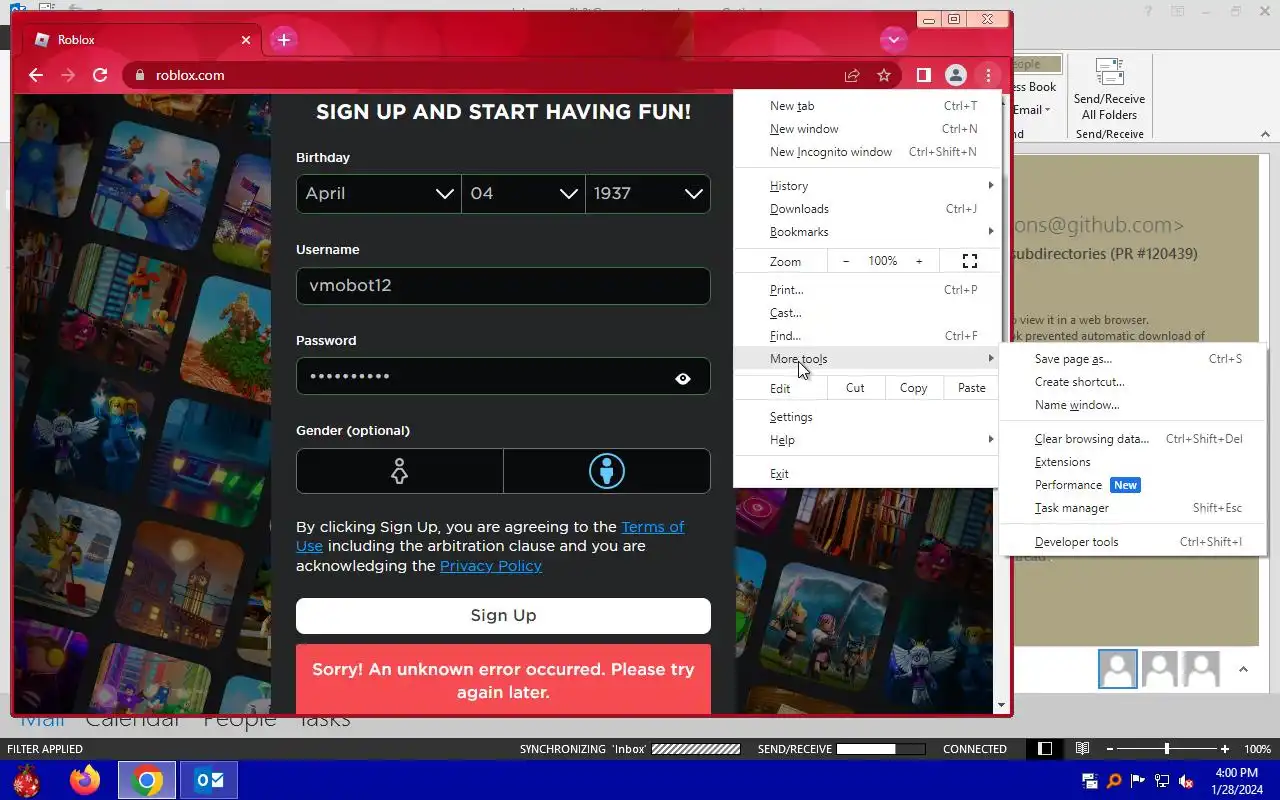Expand the Help submenu
Screen dimensions: 1280x800
tap(866, 440)
